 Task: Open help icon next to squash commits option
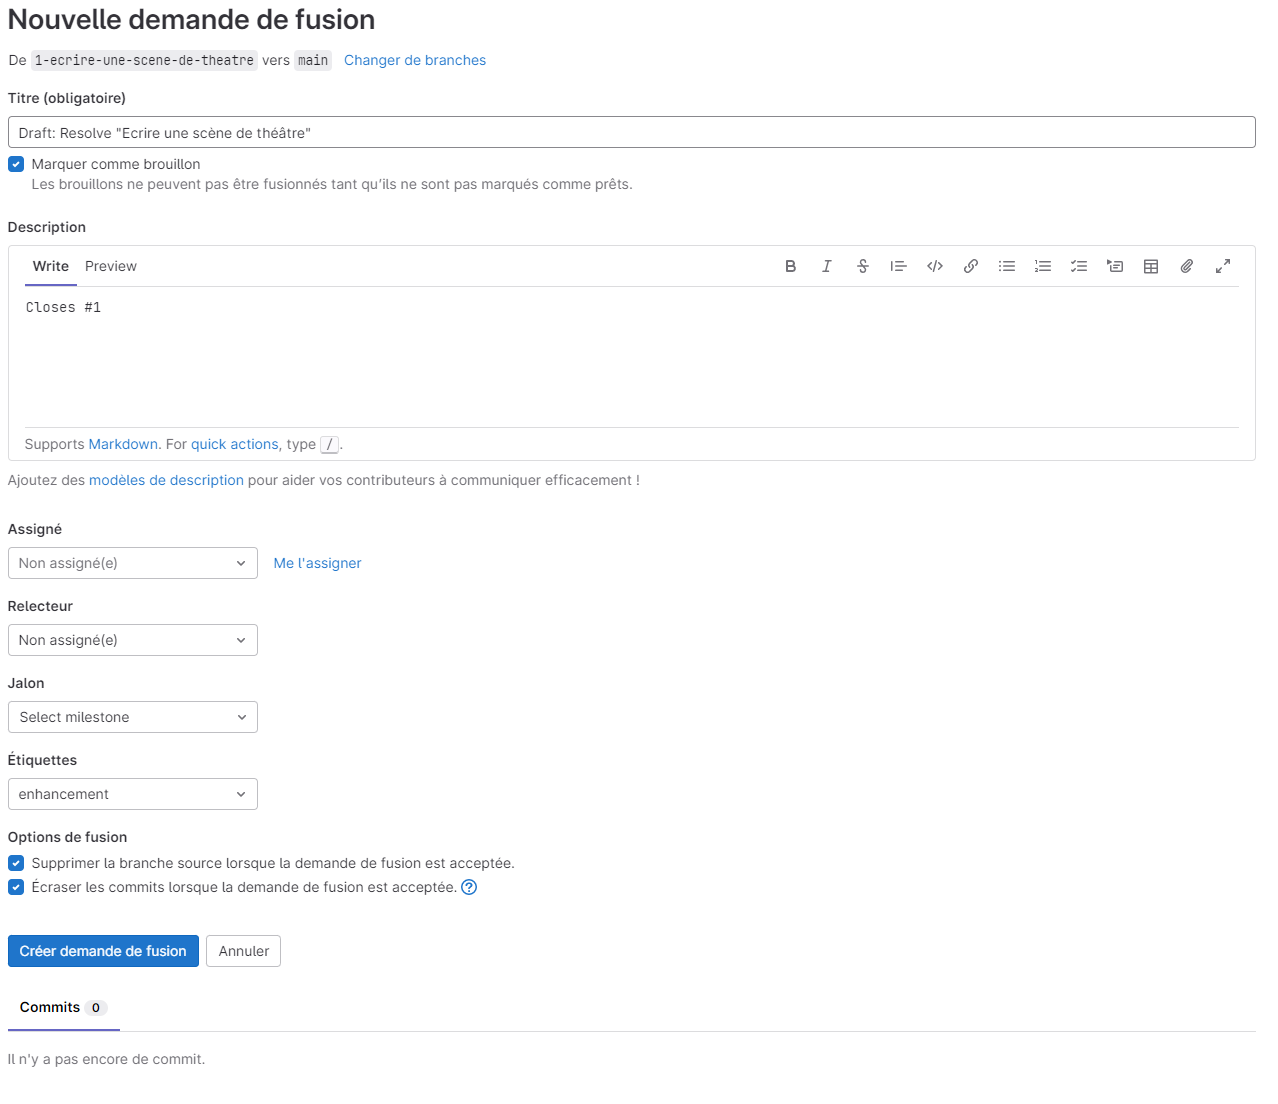point(469,887)
